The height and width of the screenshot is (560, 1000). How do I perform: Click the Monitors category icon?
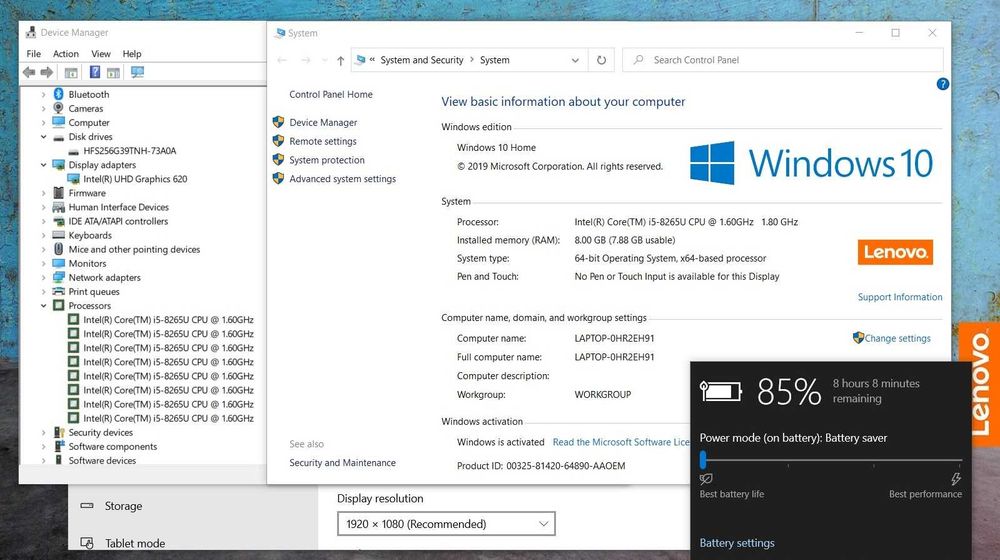(x=59, y=263)
